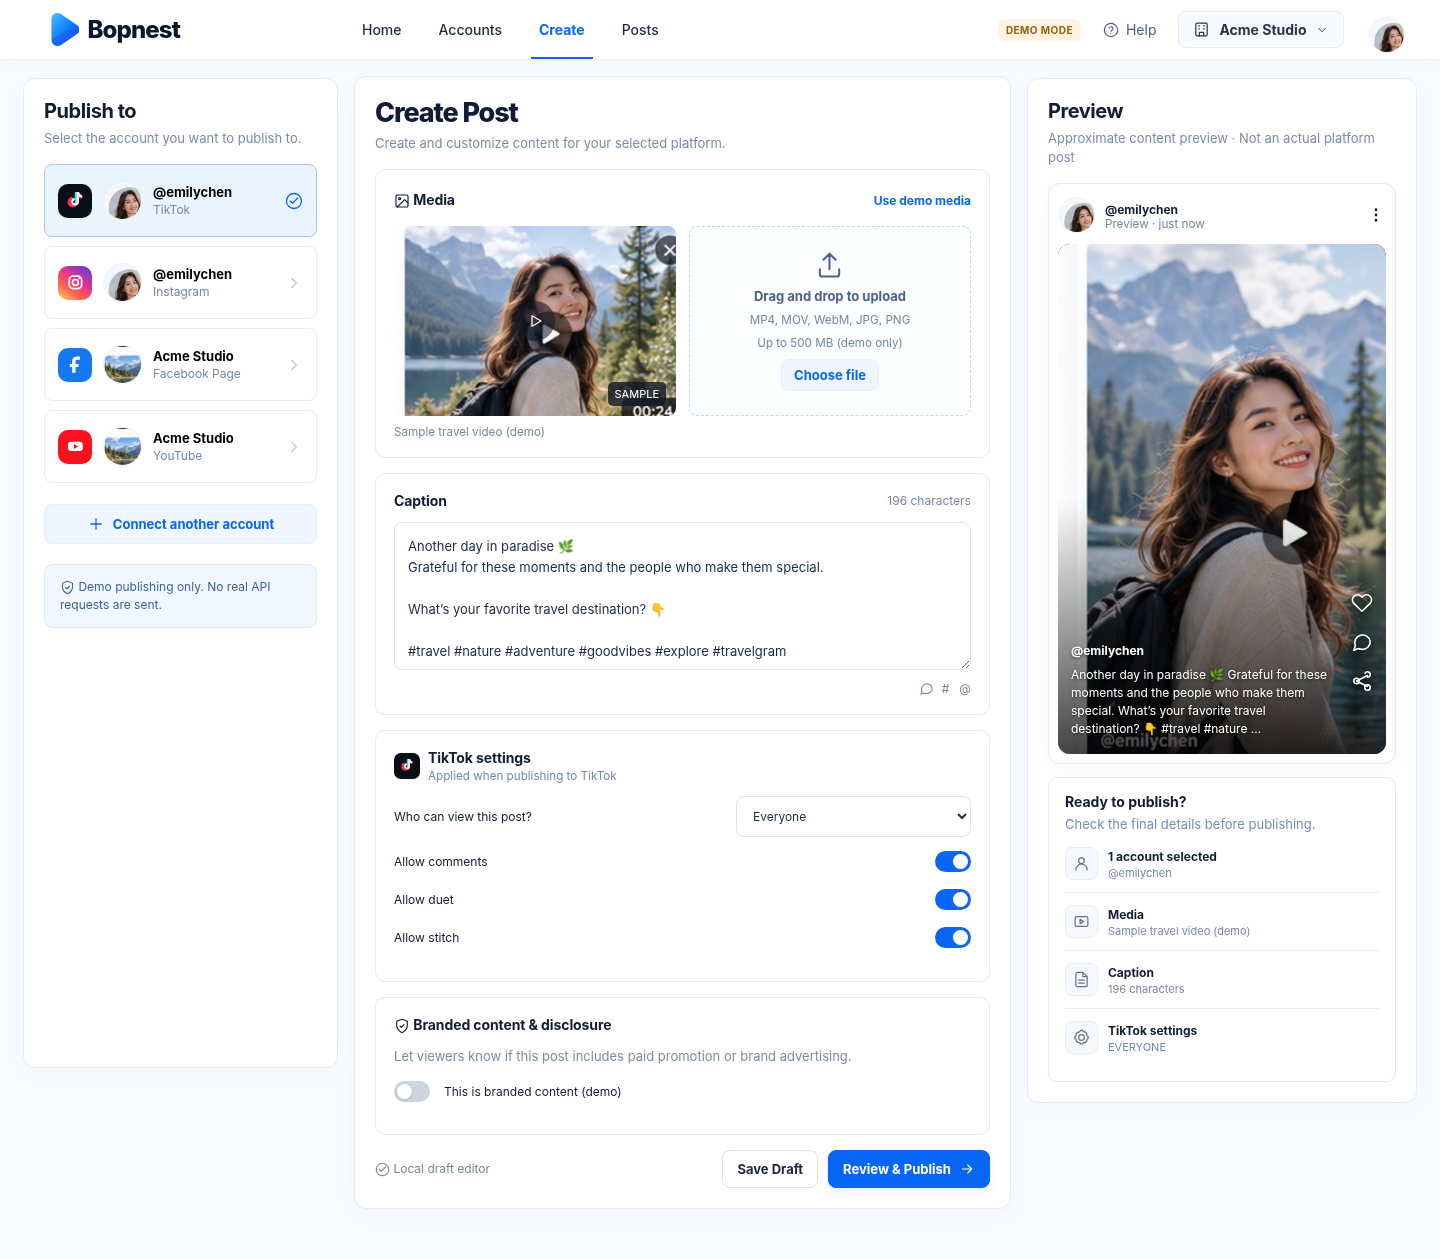Play the video in the preview panel
Screen dimensions: 1440x1259
point(1294,533)
